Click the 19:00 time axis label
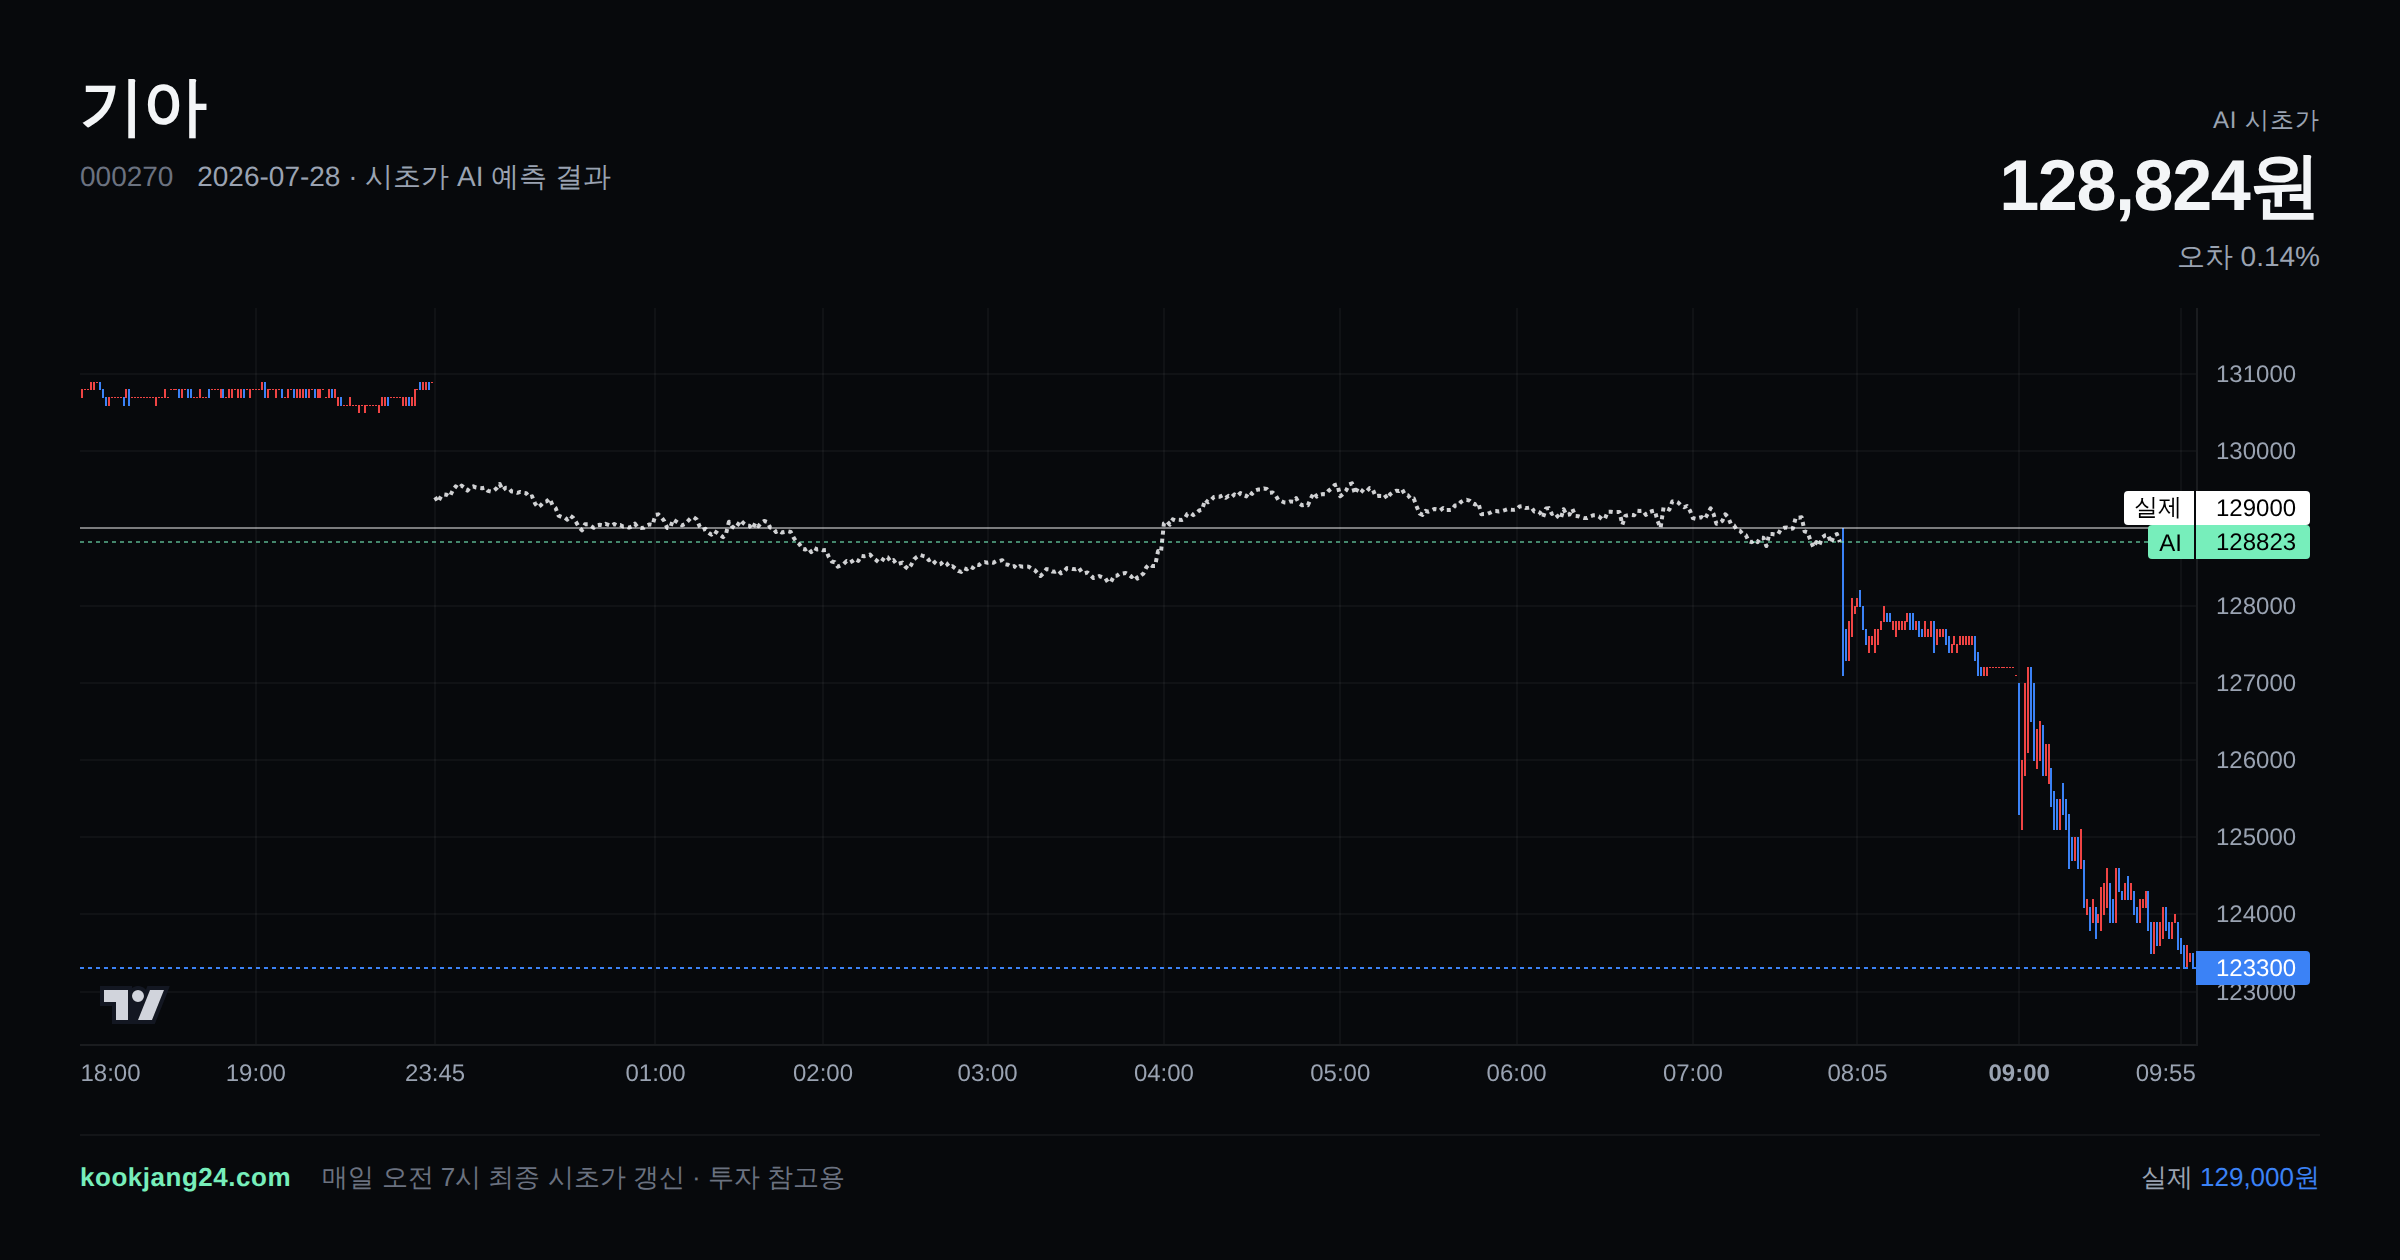 256,1073
